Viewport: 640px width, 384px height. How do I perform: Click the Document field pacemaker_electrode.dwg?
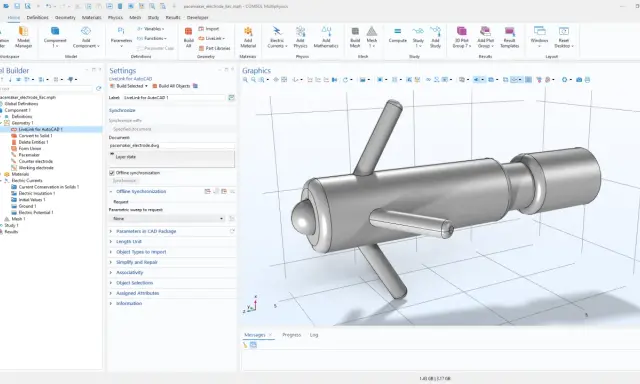tap(172, 145)
